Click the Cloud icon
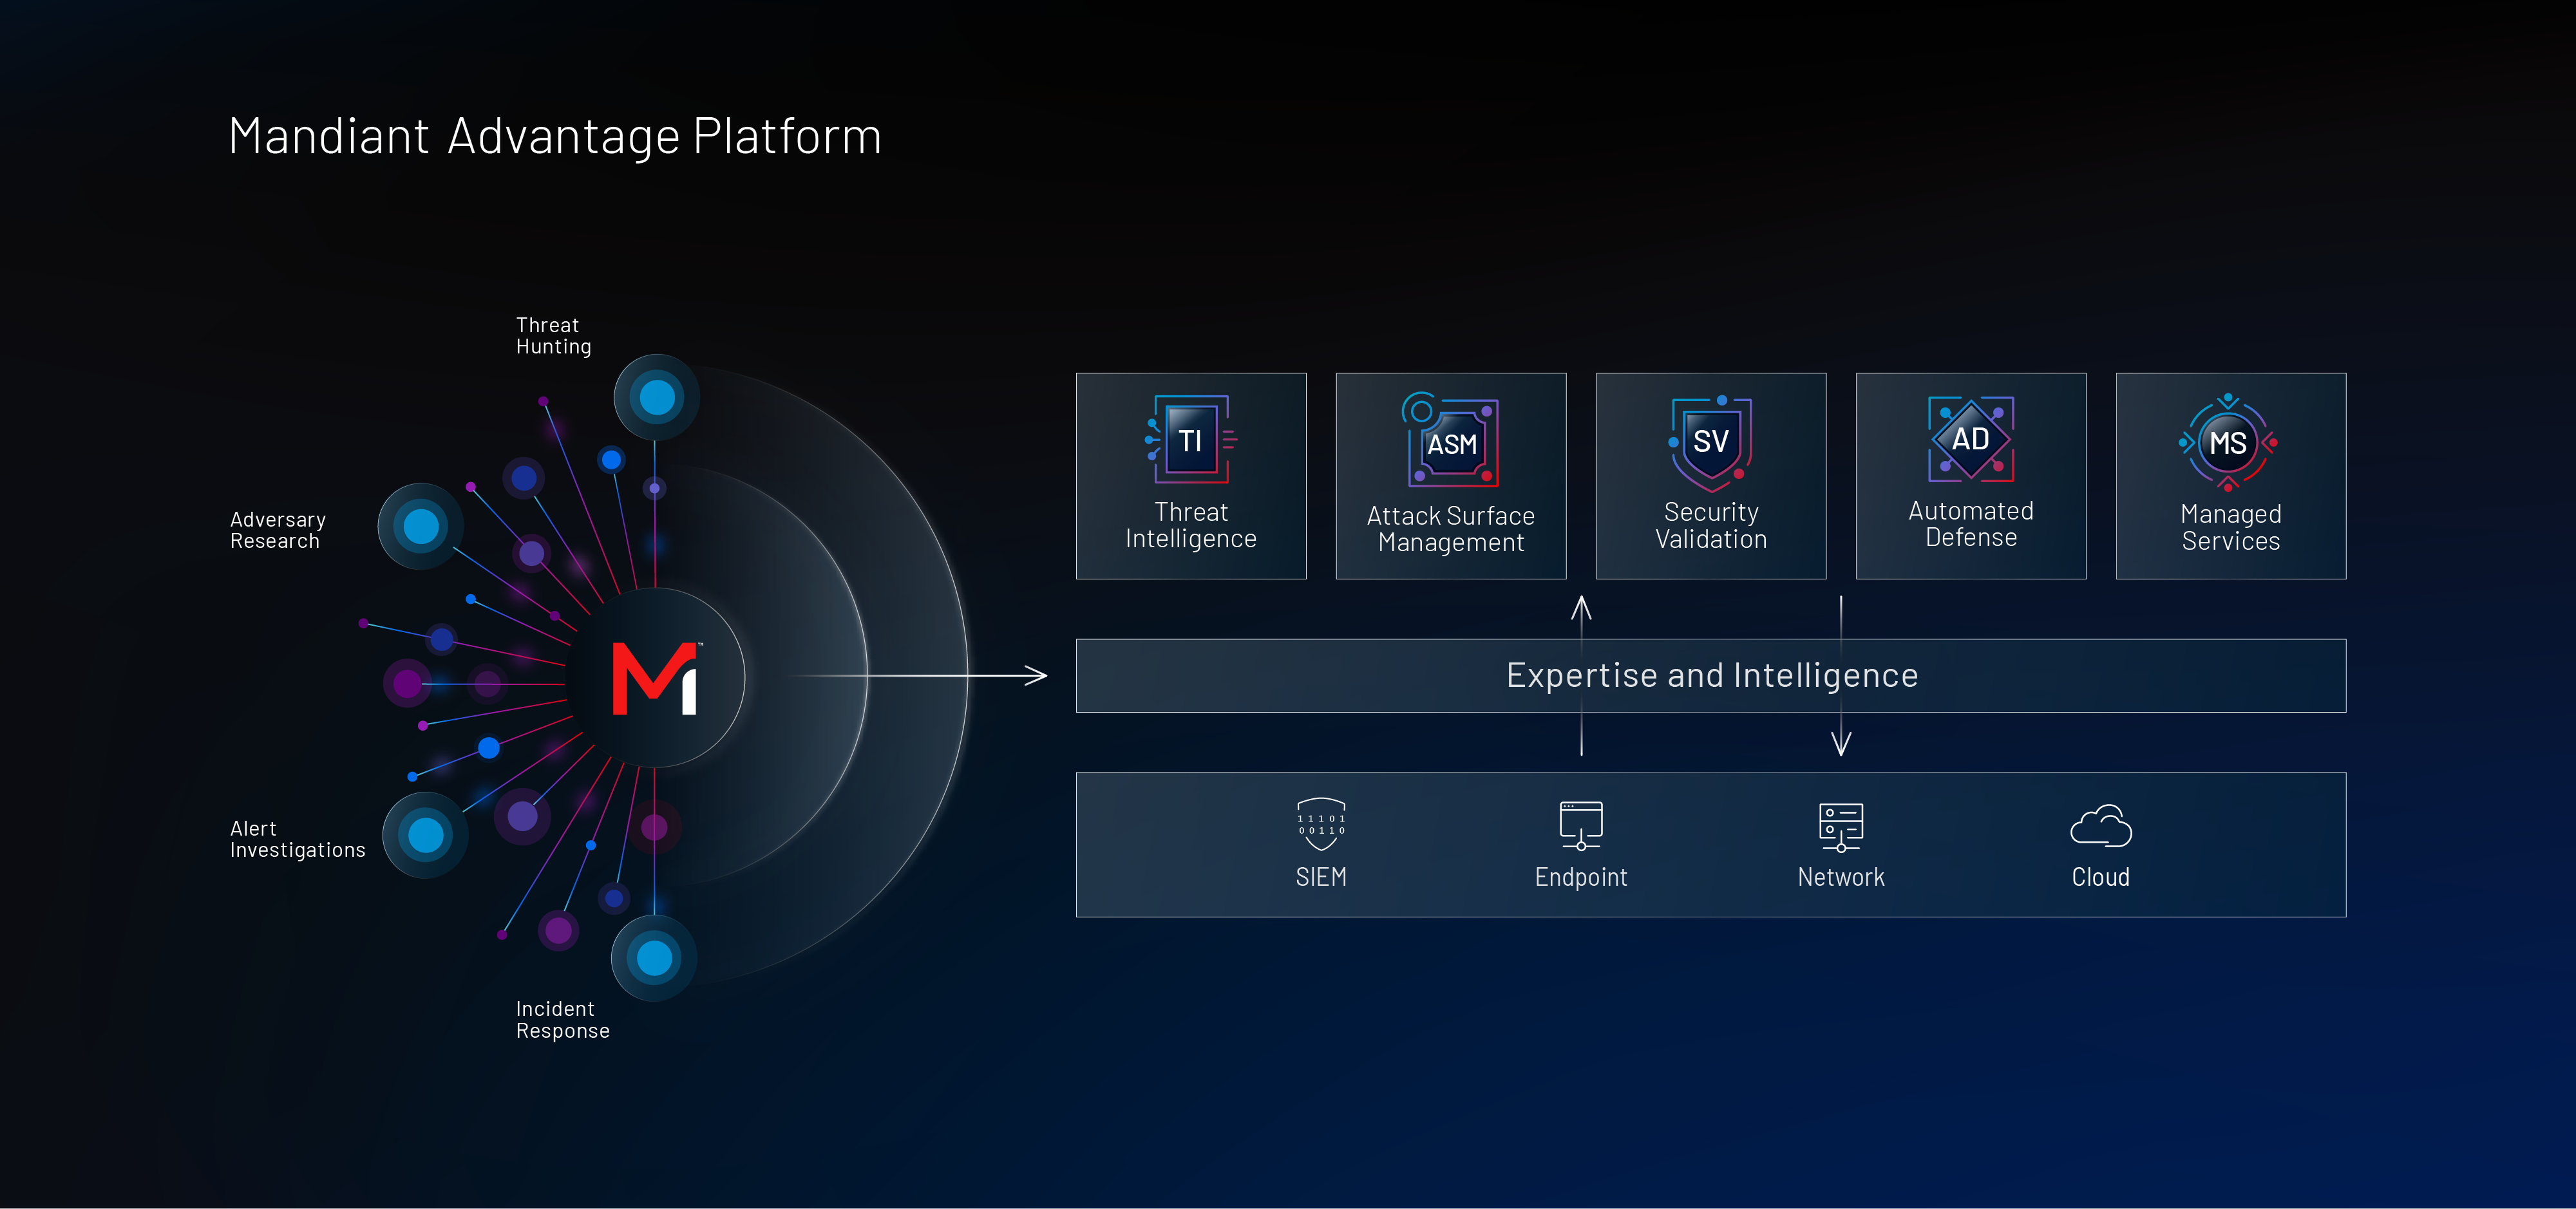 2101,826
